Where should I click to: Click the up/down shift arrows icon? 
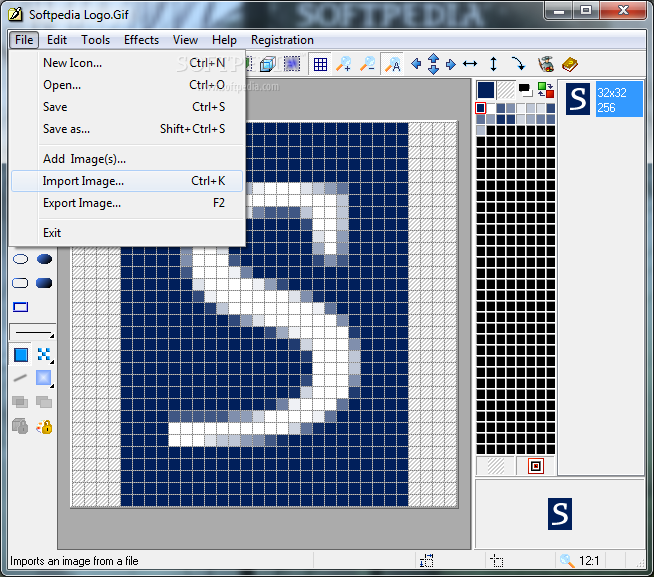433,64
